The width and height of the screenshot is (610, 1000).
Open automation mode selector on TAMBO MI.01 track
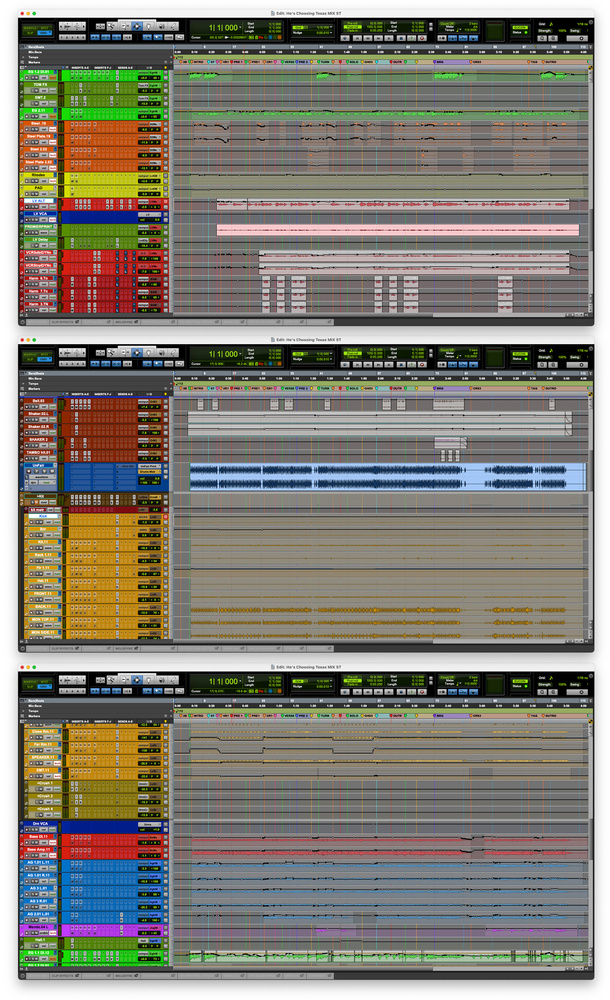coord(54,458)
